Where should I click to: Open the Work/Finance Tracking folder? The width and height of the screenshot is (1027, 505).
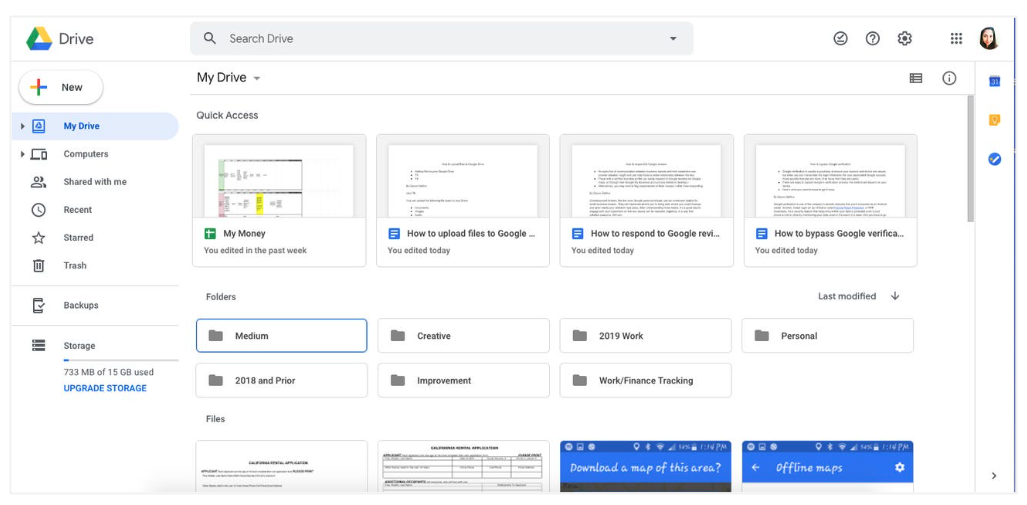point(646,381)
